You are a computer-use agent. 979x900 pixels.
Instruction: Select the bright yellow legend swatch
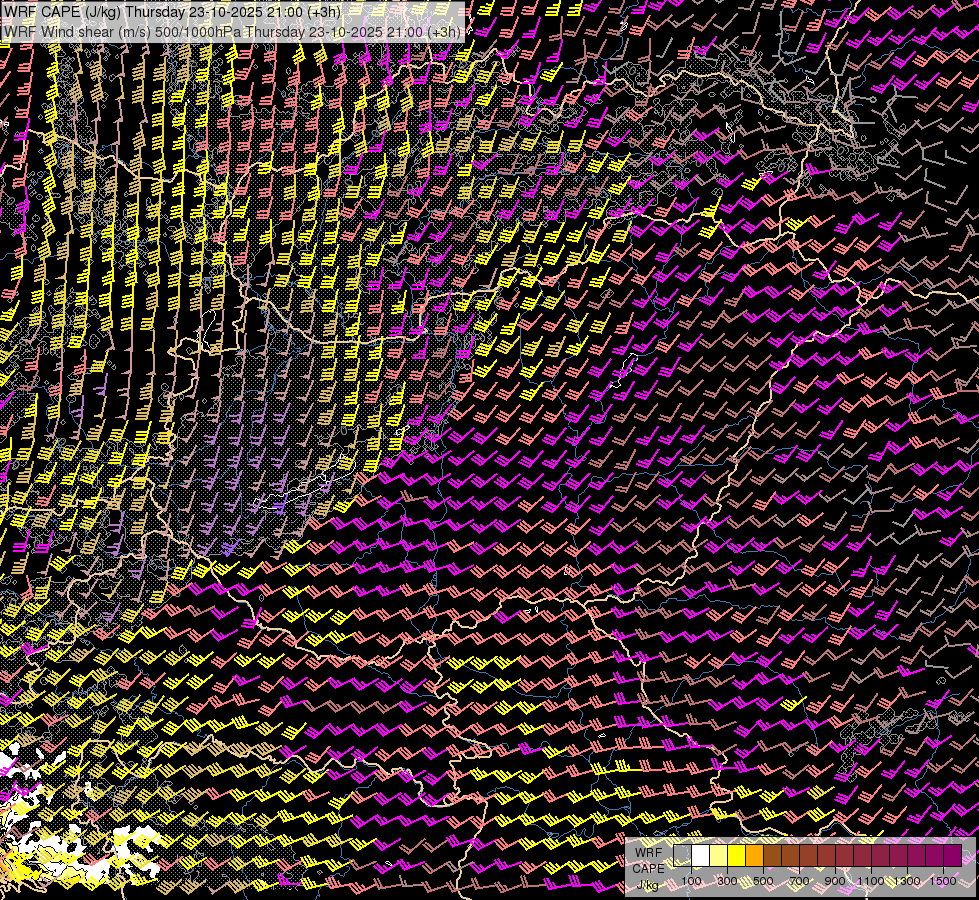(737, 856)
